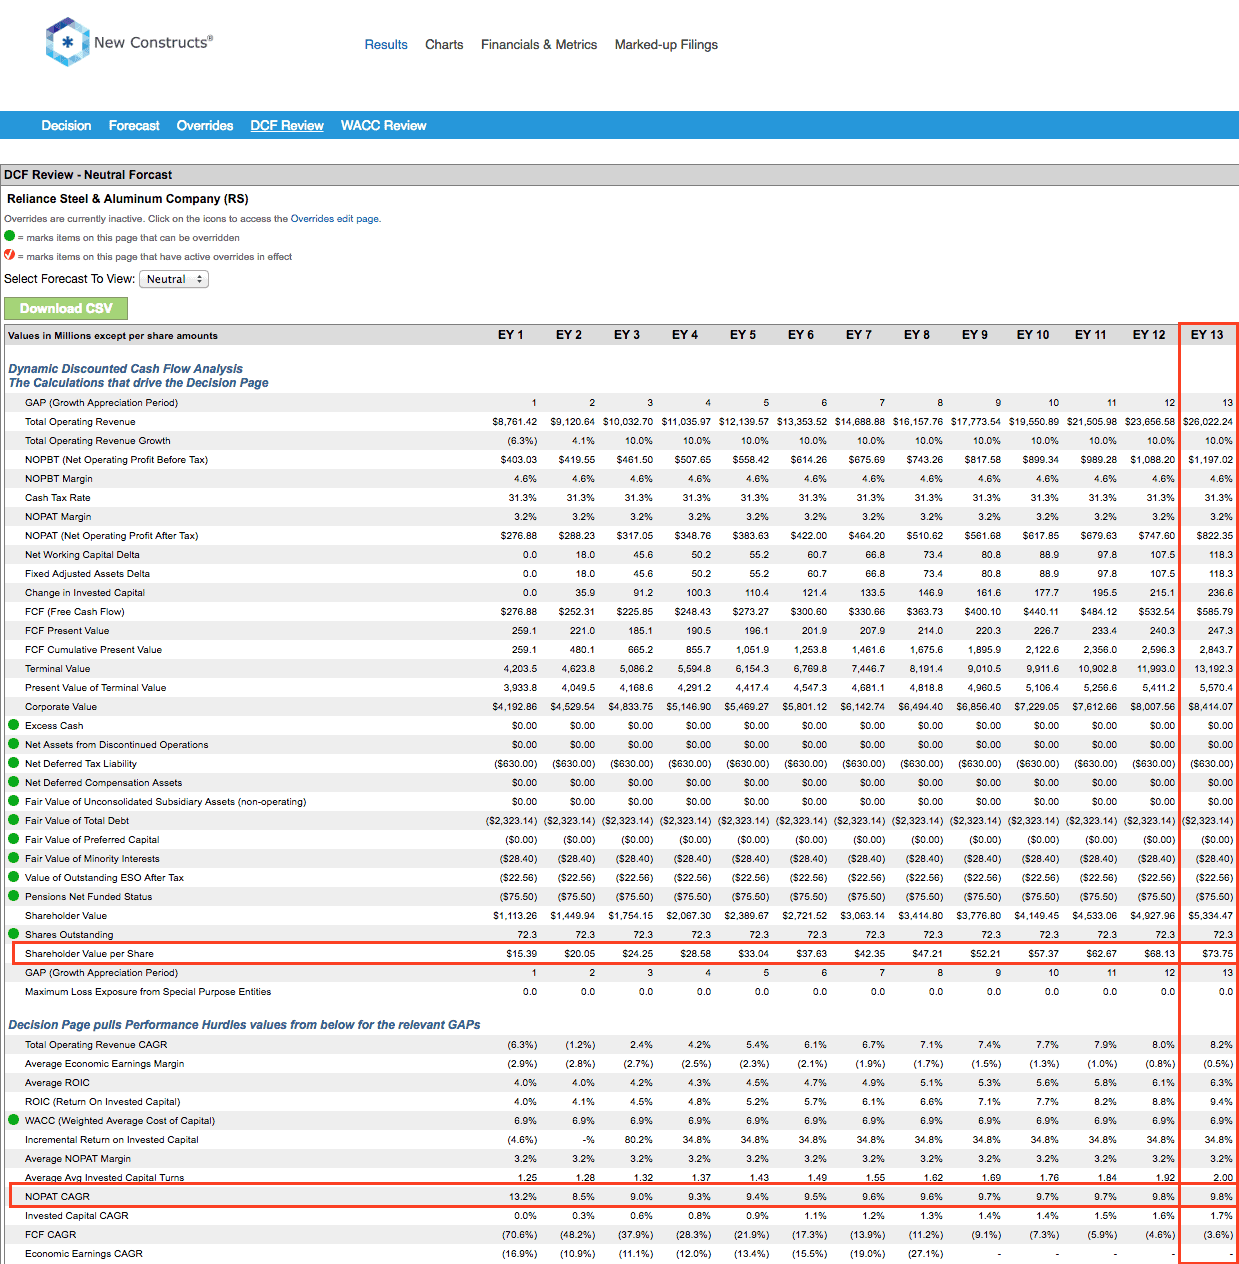Viewport: 1239px width, 1264px height.
Task: Click the DCF Review - Neutral Forecast heading
Action: (x=88, y=175)
